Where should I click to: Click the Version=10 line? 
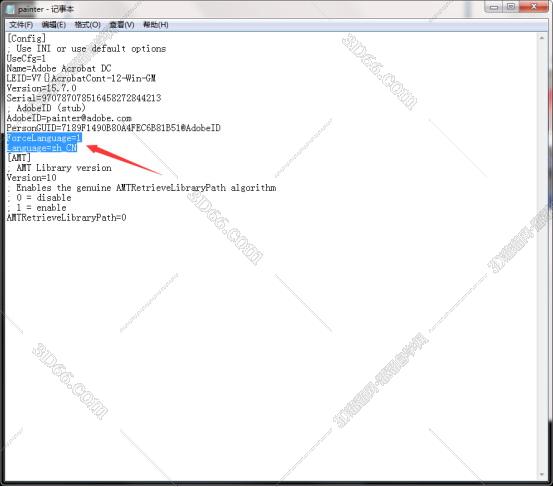(31, 177)
